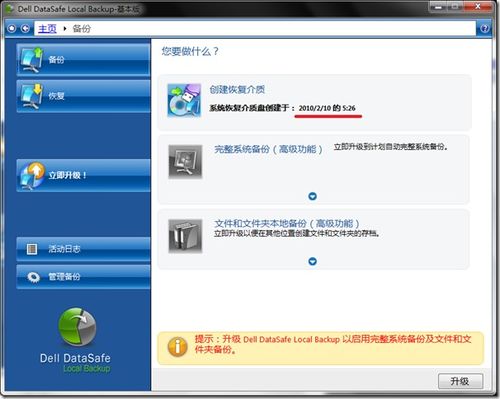This screenshot has width=500, height=399.
Task: Click the grayed full system backup icon
Action: (x=185, y=162)
